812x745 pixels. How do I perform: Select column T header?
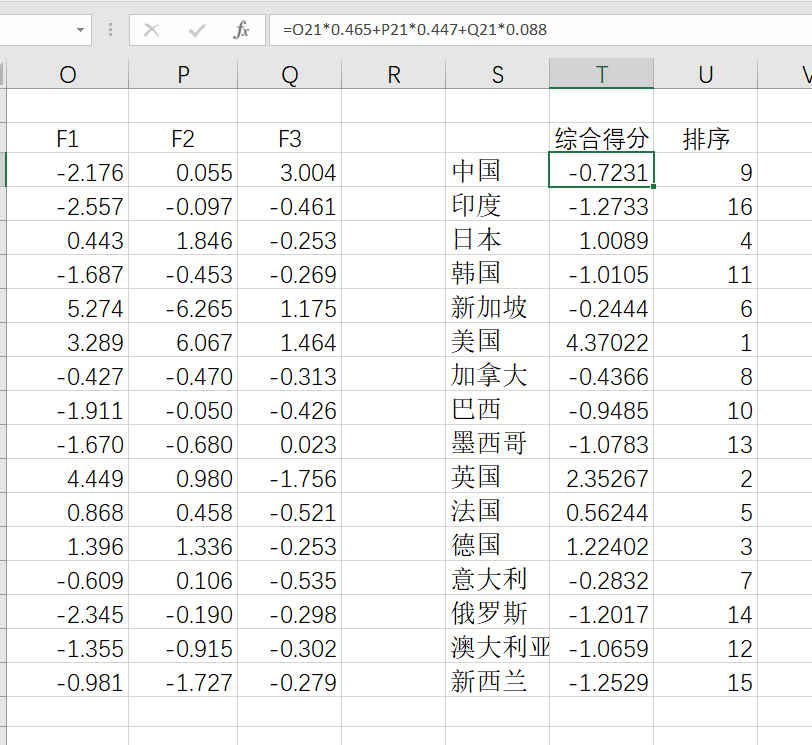[x=601, y=74]
